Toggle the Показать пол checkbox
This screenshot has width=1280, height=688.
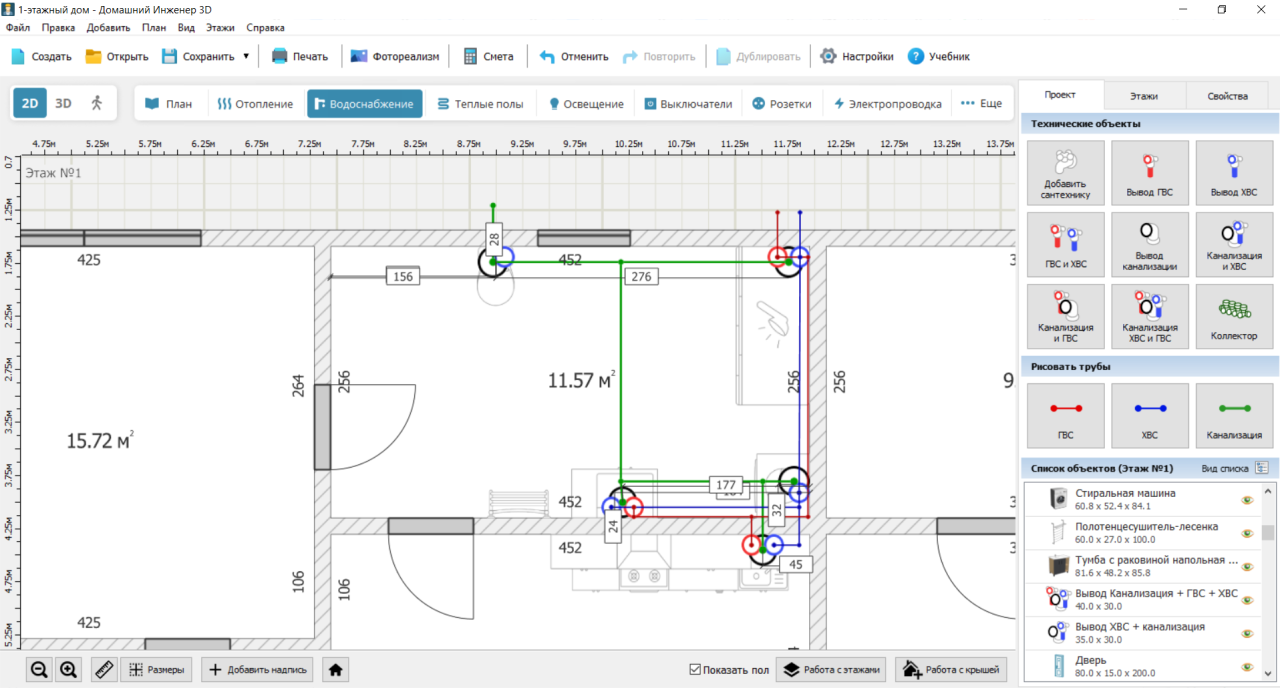coord(696,670)
